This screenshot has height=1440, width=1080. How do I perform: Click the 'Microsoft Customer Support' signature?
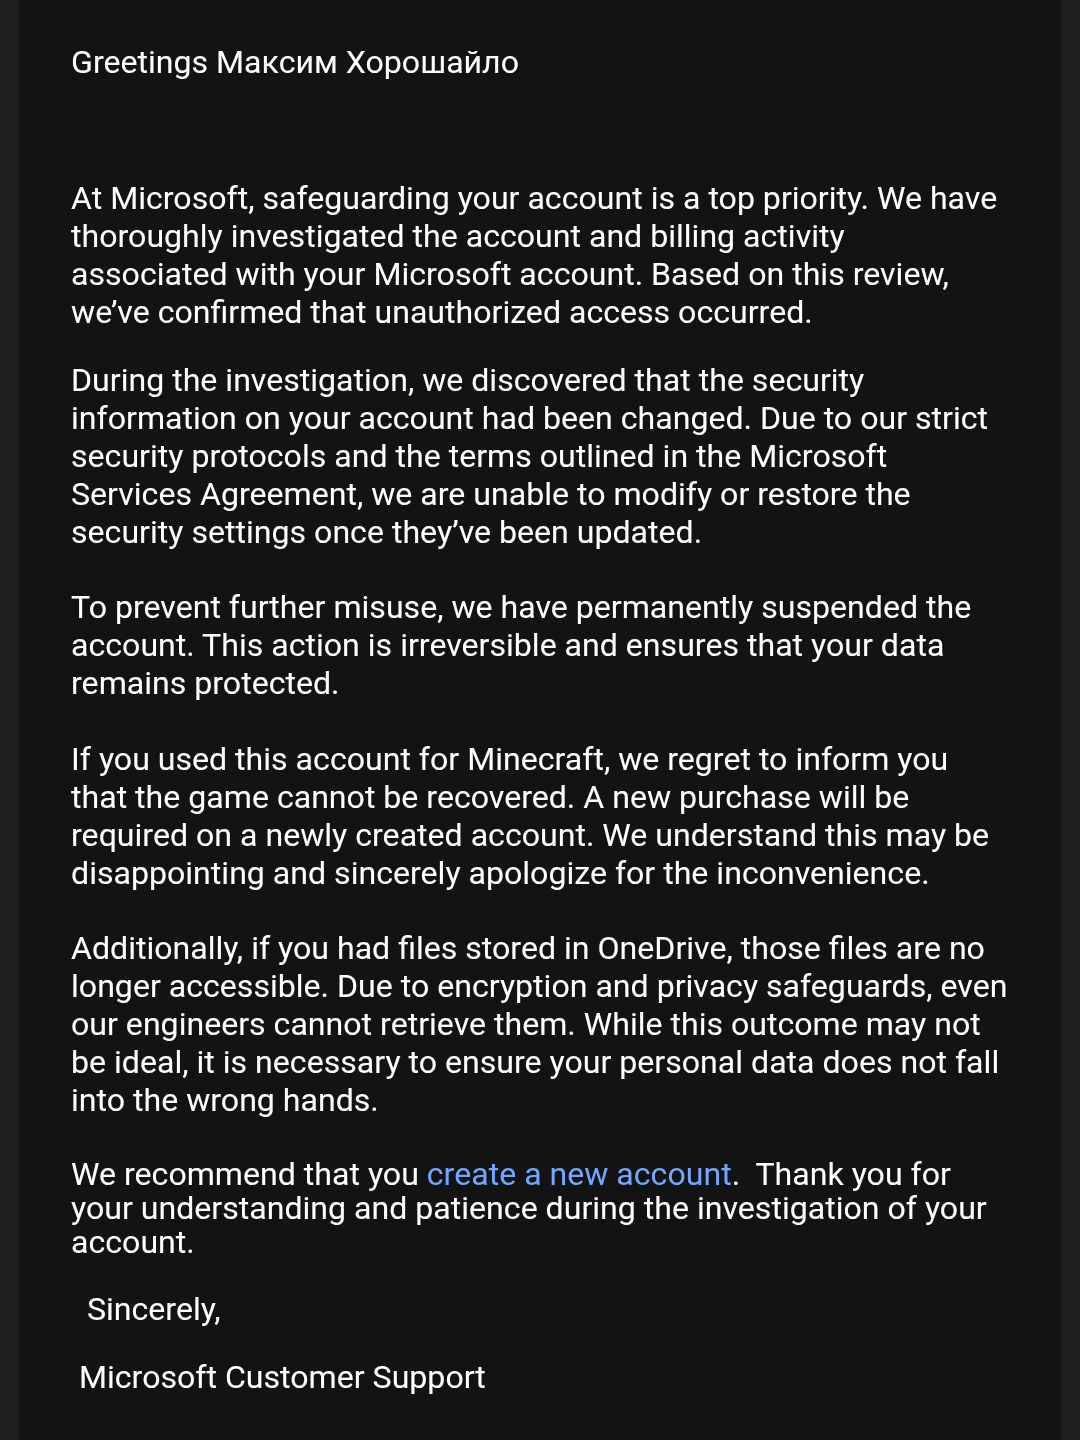click(282, 1377)
